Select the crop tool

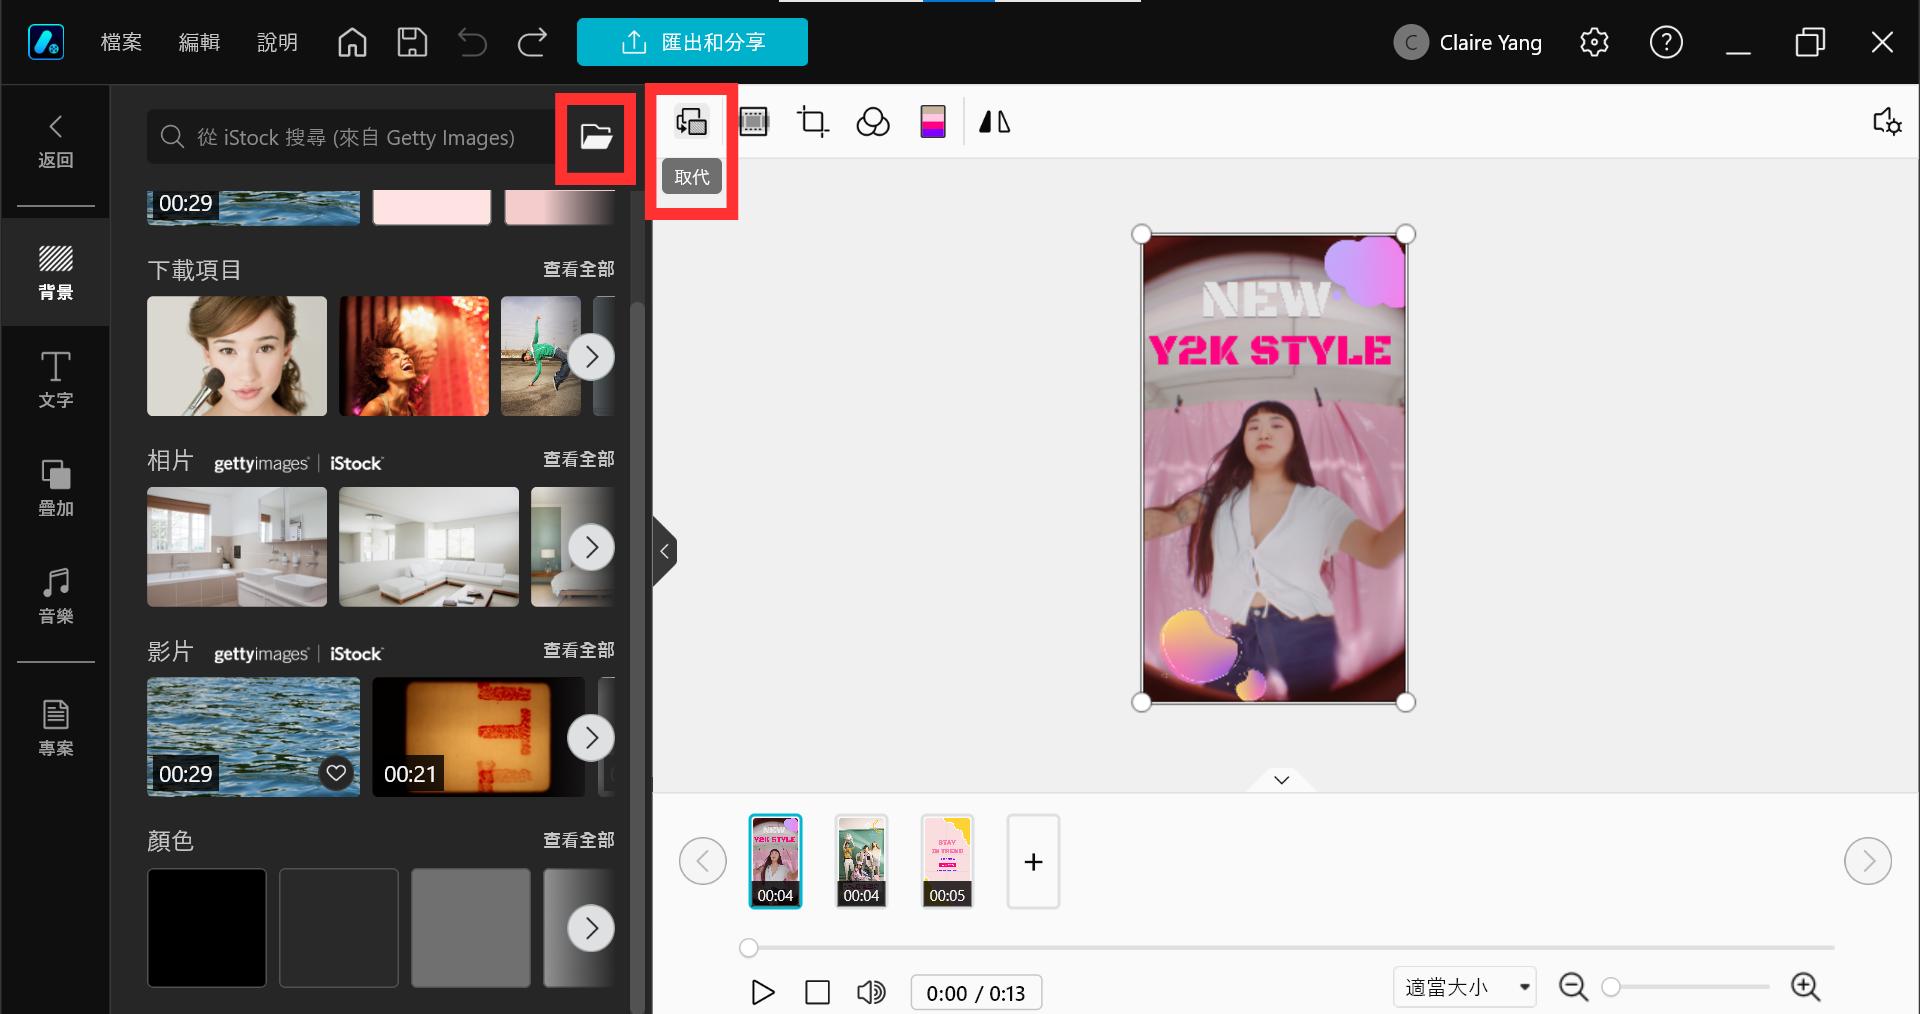tap(813, 122)
